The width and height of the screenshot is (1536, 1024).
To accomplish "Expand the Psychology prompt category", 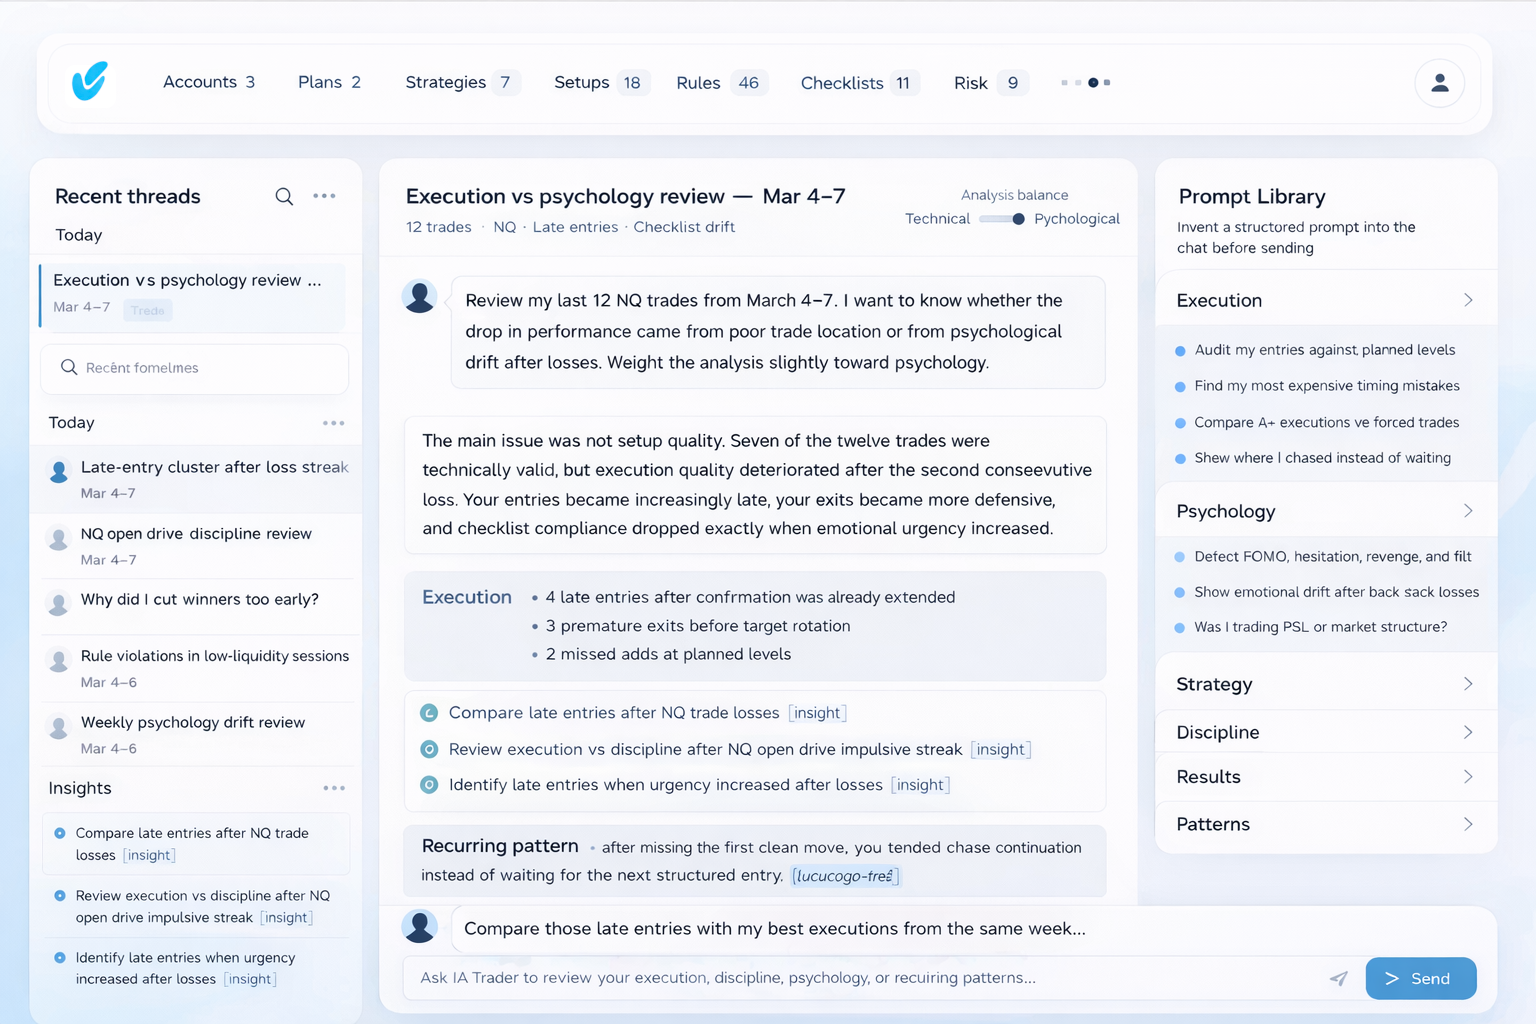I will [1326, 511].
